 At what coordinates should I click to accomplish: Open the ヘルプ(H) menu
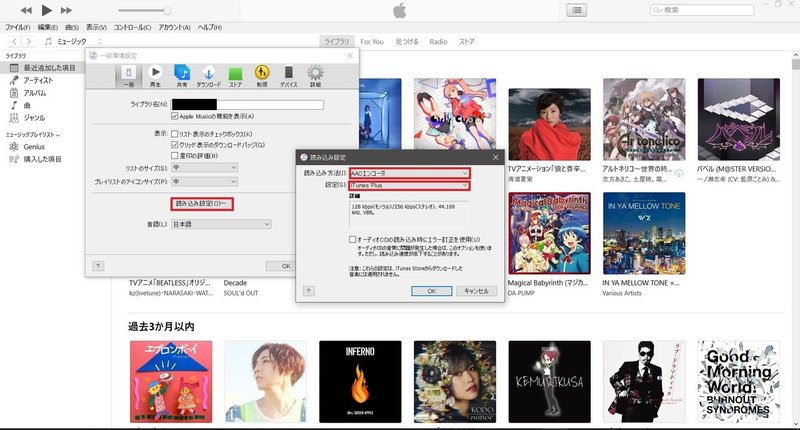pos(209,27)
